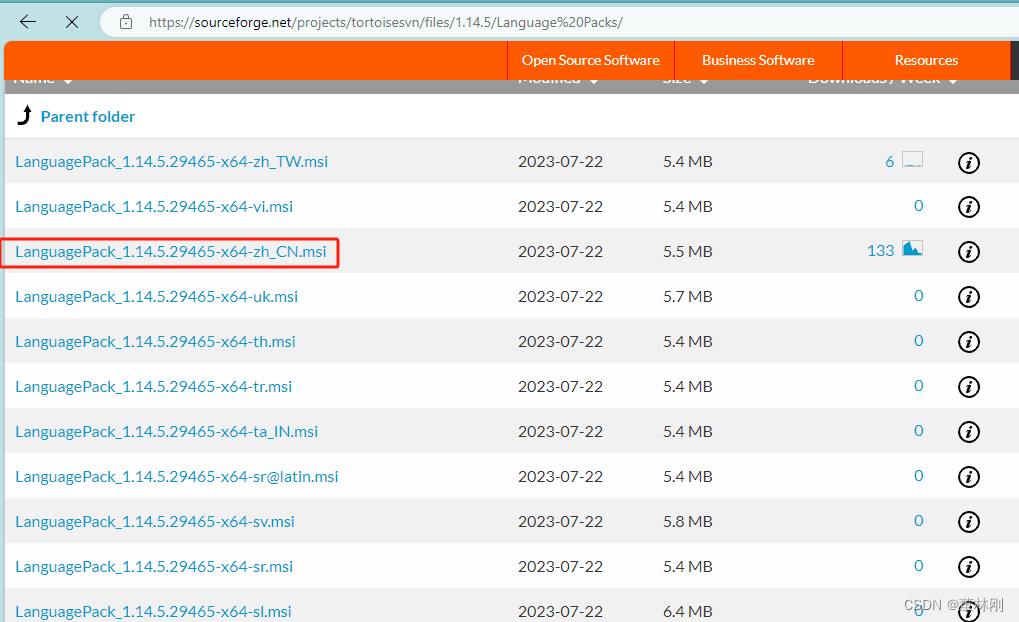Click the 0 downloads count for th.msi
Screen dimensions: 1019x622
pyautogui.click(x=918, y=341)
